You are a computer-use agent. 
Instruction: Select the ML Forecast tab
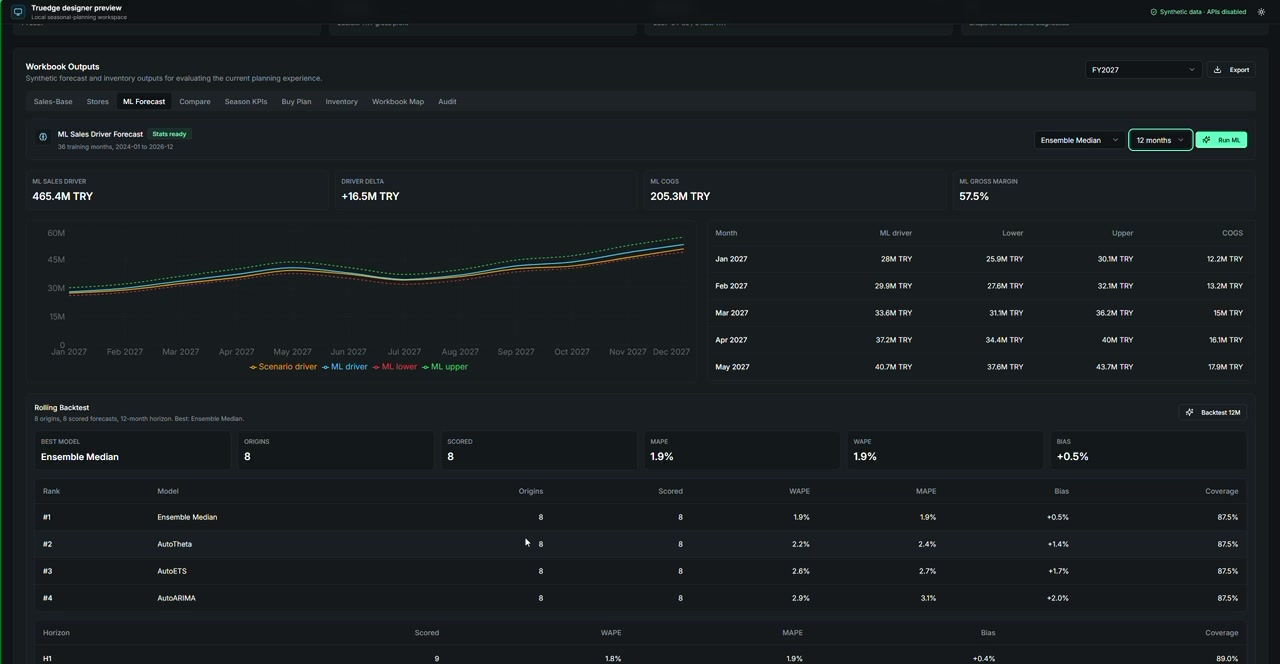pyautogui.click(x=144, y=102)
